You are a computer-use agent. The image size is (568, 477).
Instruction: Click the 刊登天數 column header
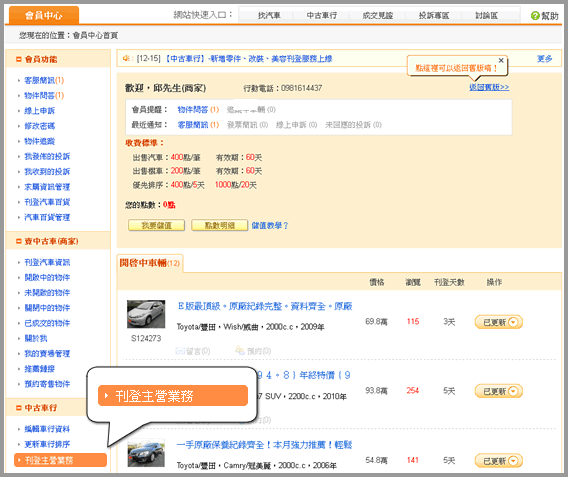pyautogui.click(x=449, y=282)
